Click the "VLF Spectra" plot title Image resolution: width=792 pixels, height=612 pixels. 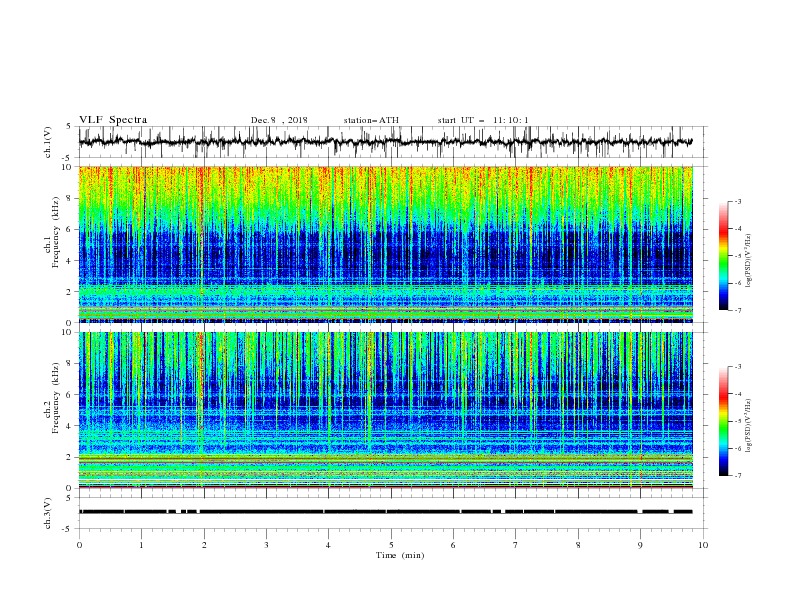point(113,120)
